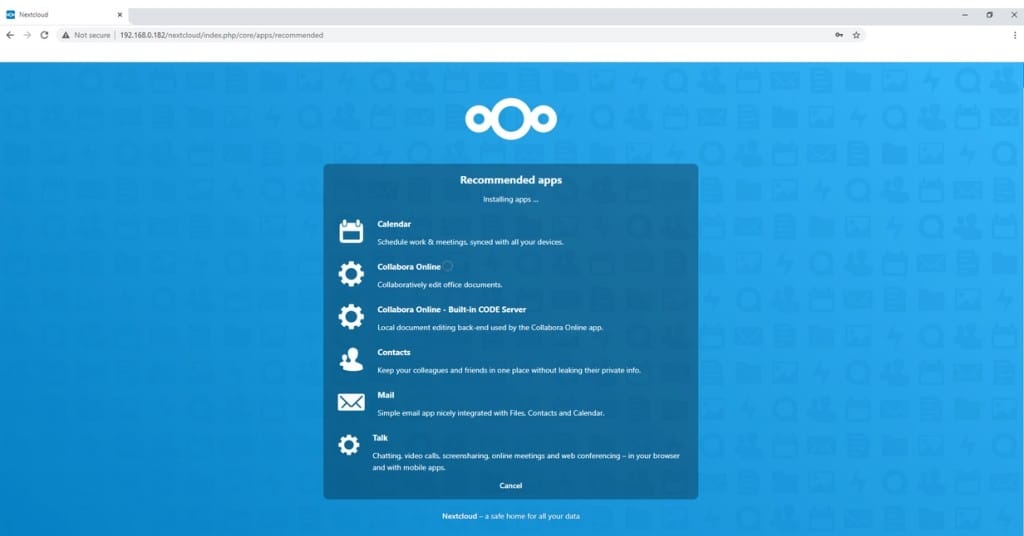Screen dimensions: 1024x536
Task: Click the 'Calendar' app title
Action: 394,224
